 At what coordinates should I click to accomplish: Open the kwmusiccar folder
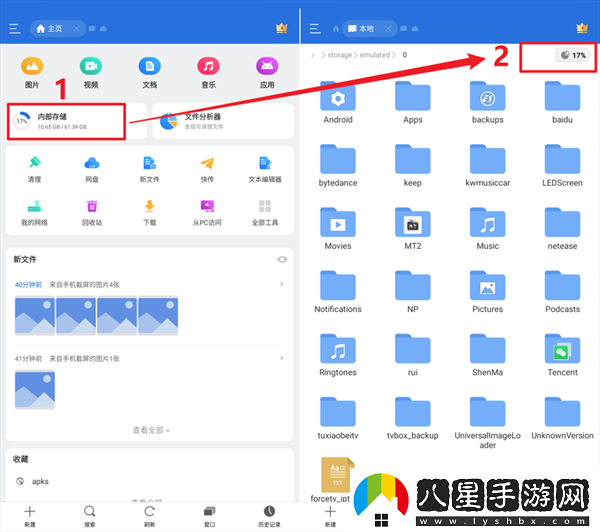pyautogui.click(x=488, y=166)
